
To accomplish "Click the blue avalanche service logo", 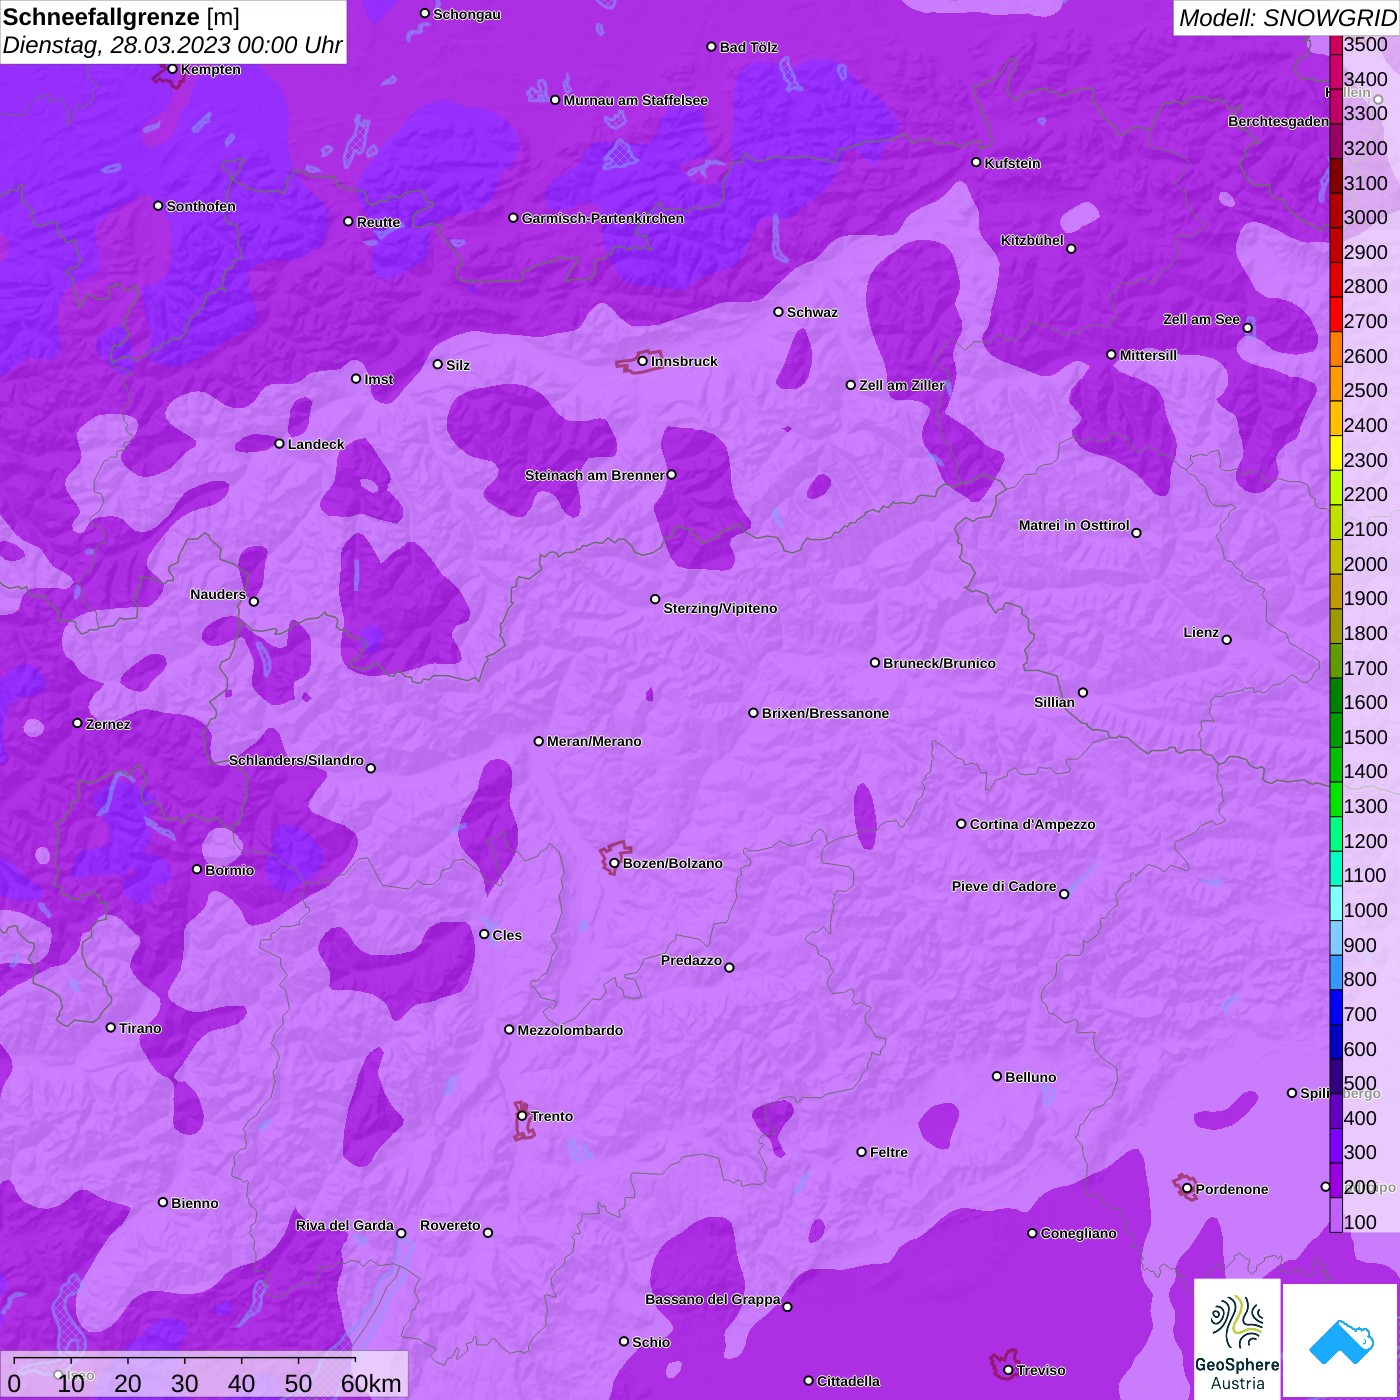I will pos(1340,1341).
